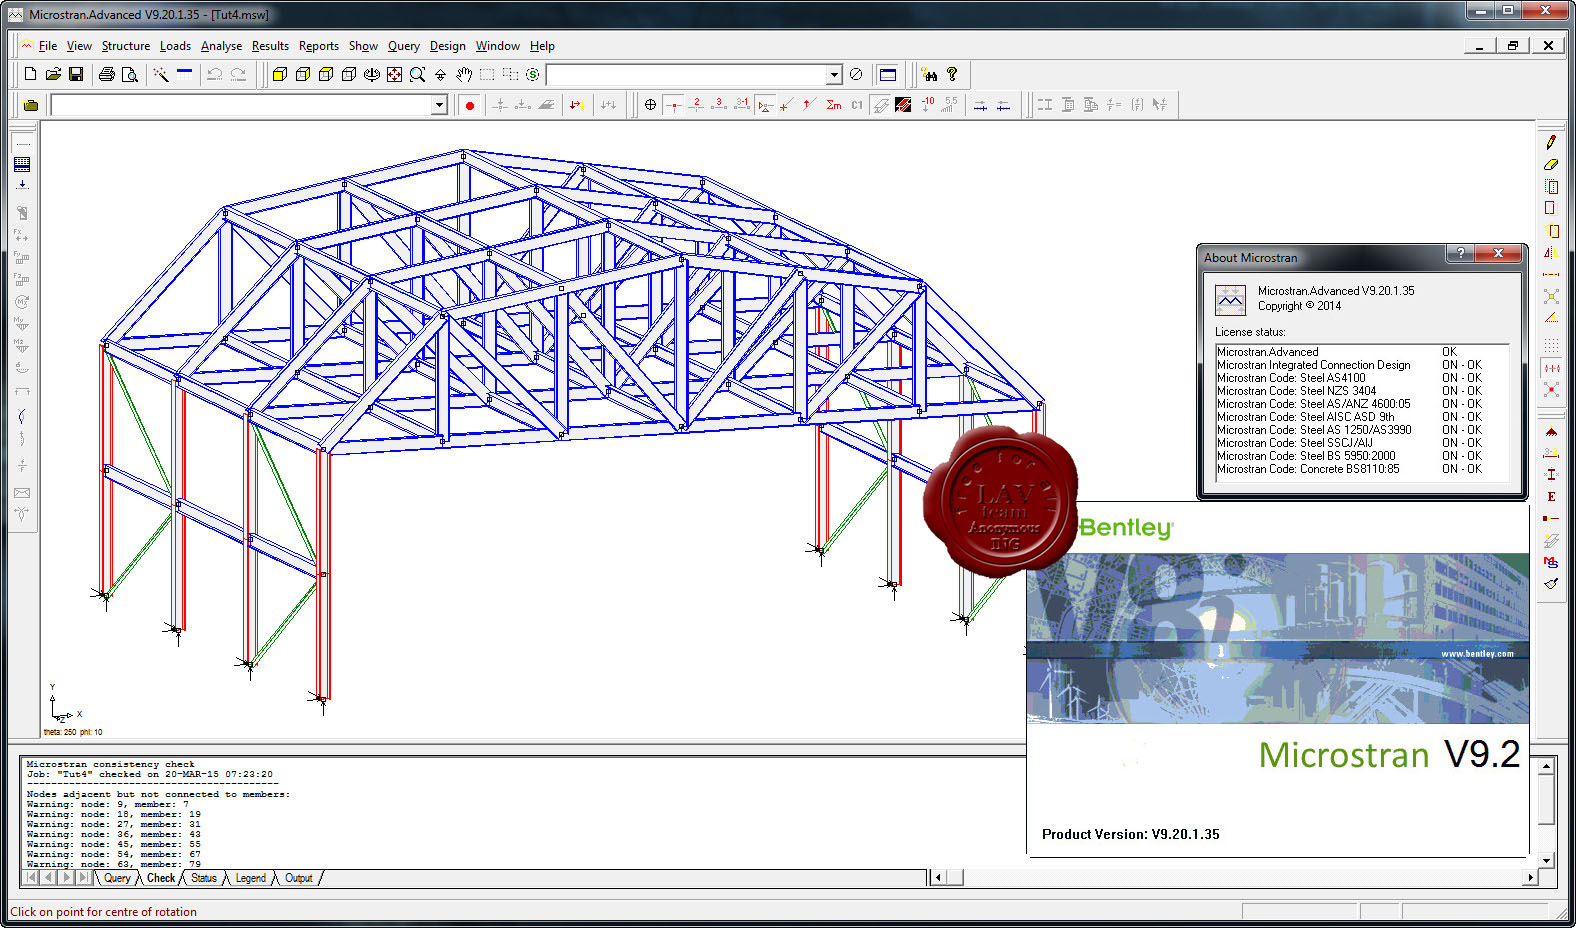Image resolution: width=1576 pixels, height=928 pixels.
Task: Open the Design menu
Action: [x=448, y=46]
